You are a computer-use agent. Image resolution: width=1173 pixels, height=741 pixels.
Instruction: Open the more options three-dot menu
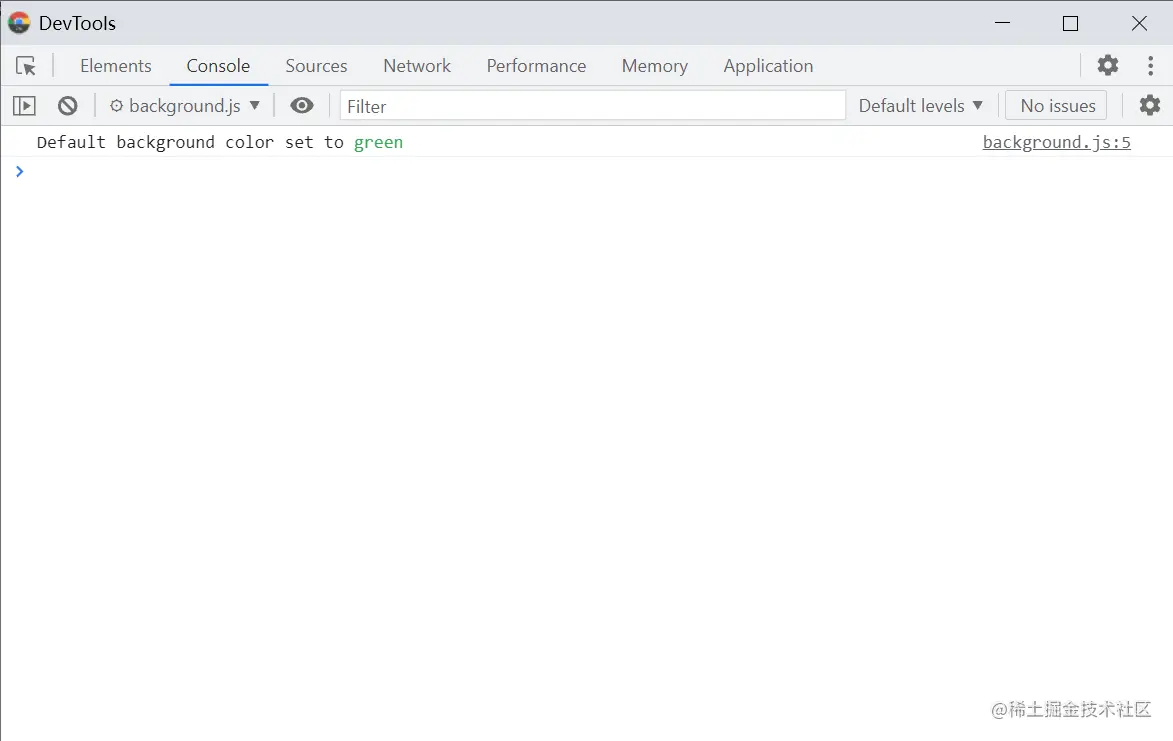pos(1151,65)
